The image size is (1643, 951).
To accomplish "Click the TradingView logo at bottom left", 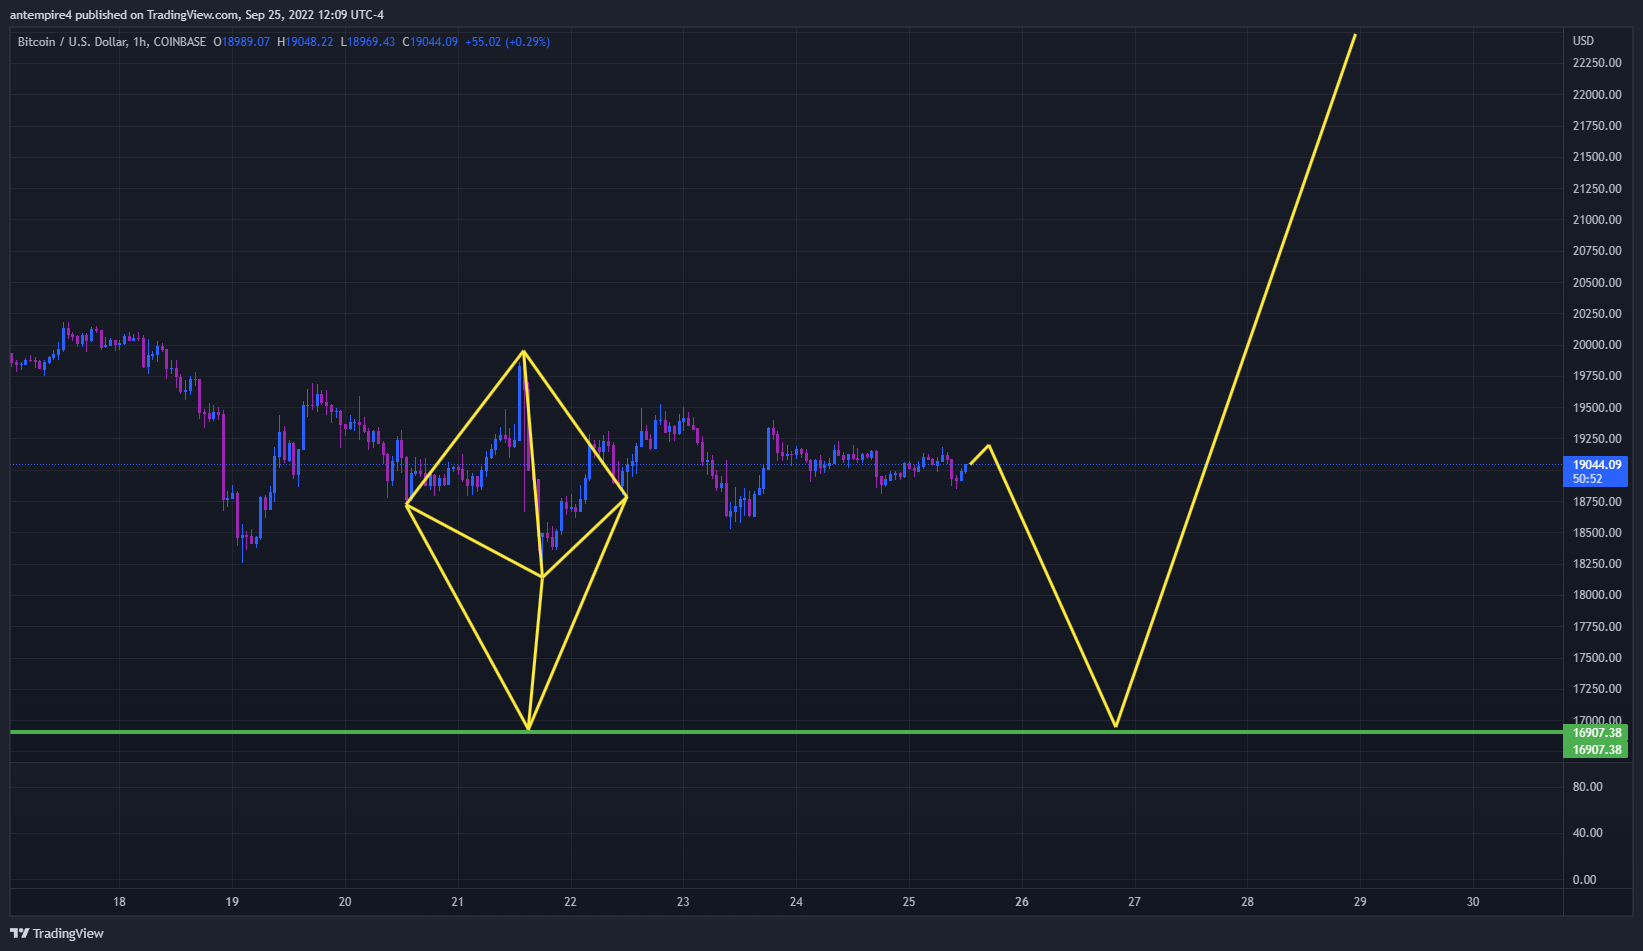I will pyautogui.click(x=57, y=933).
